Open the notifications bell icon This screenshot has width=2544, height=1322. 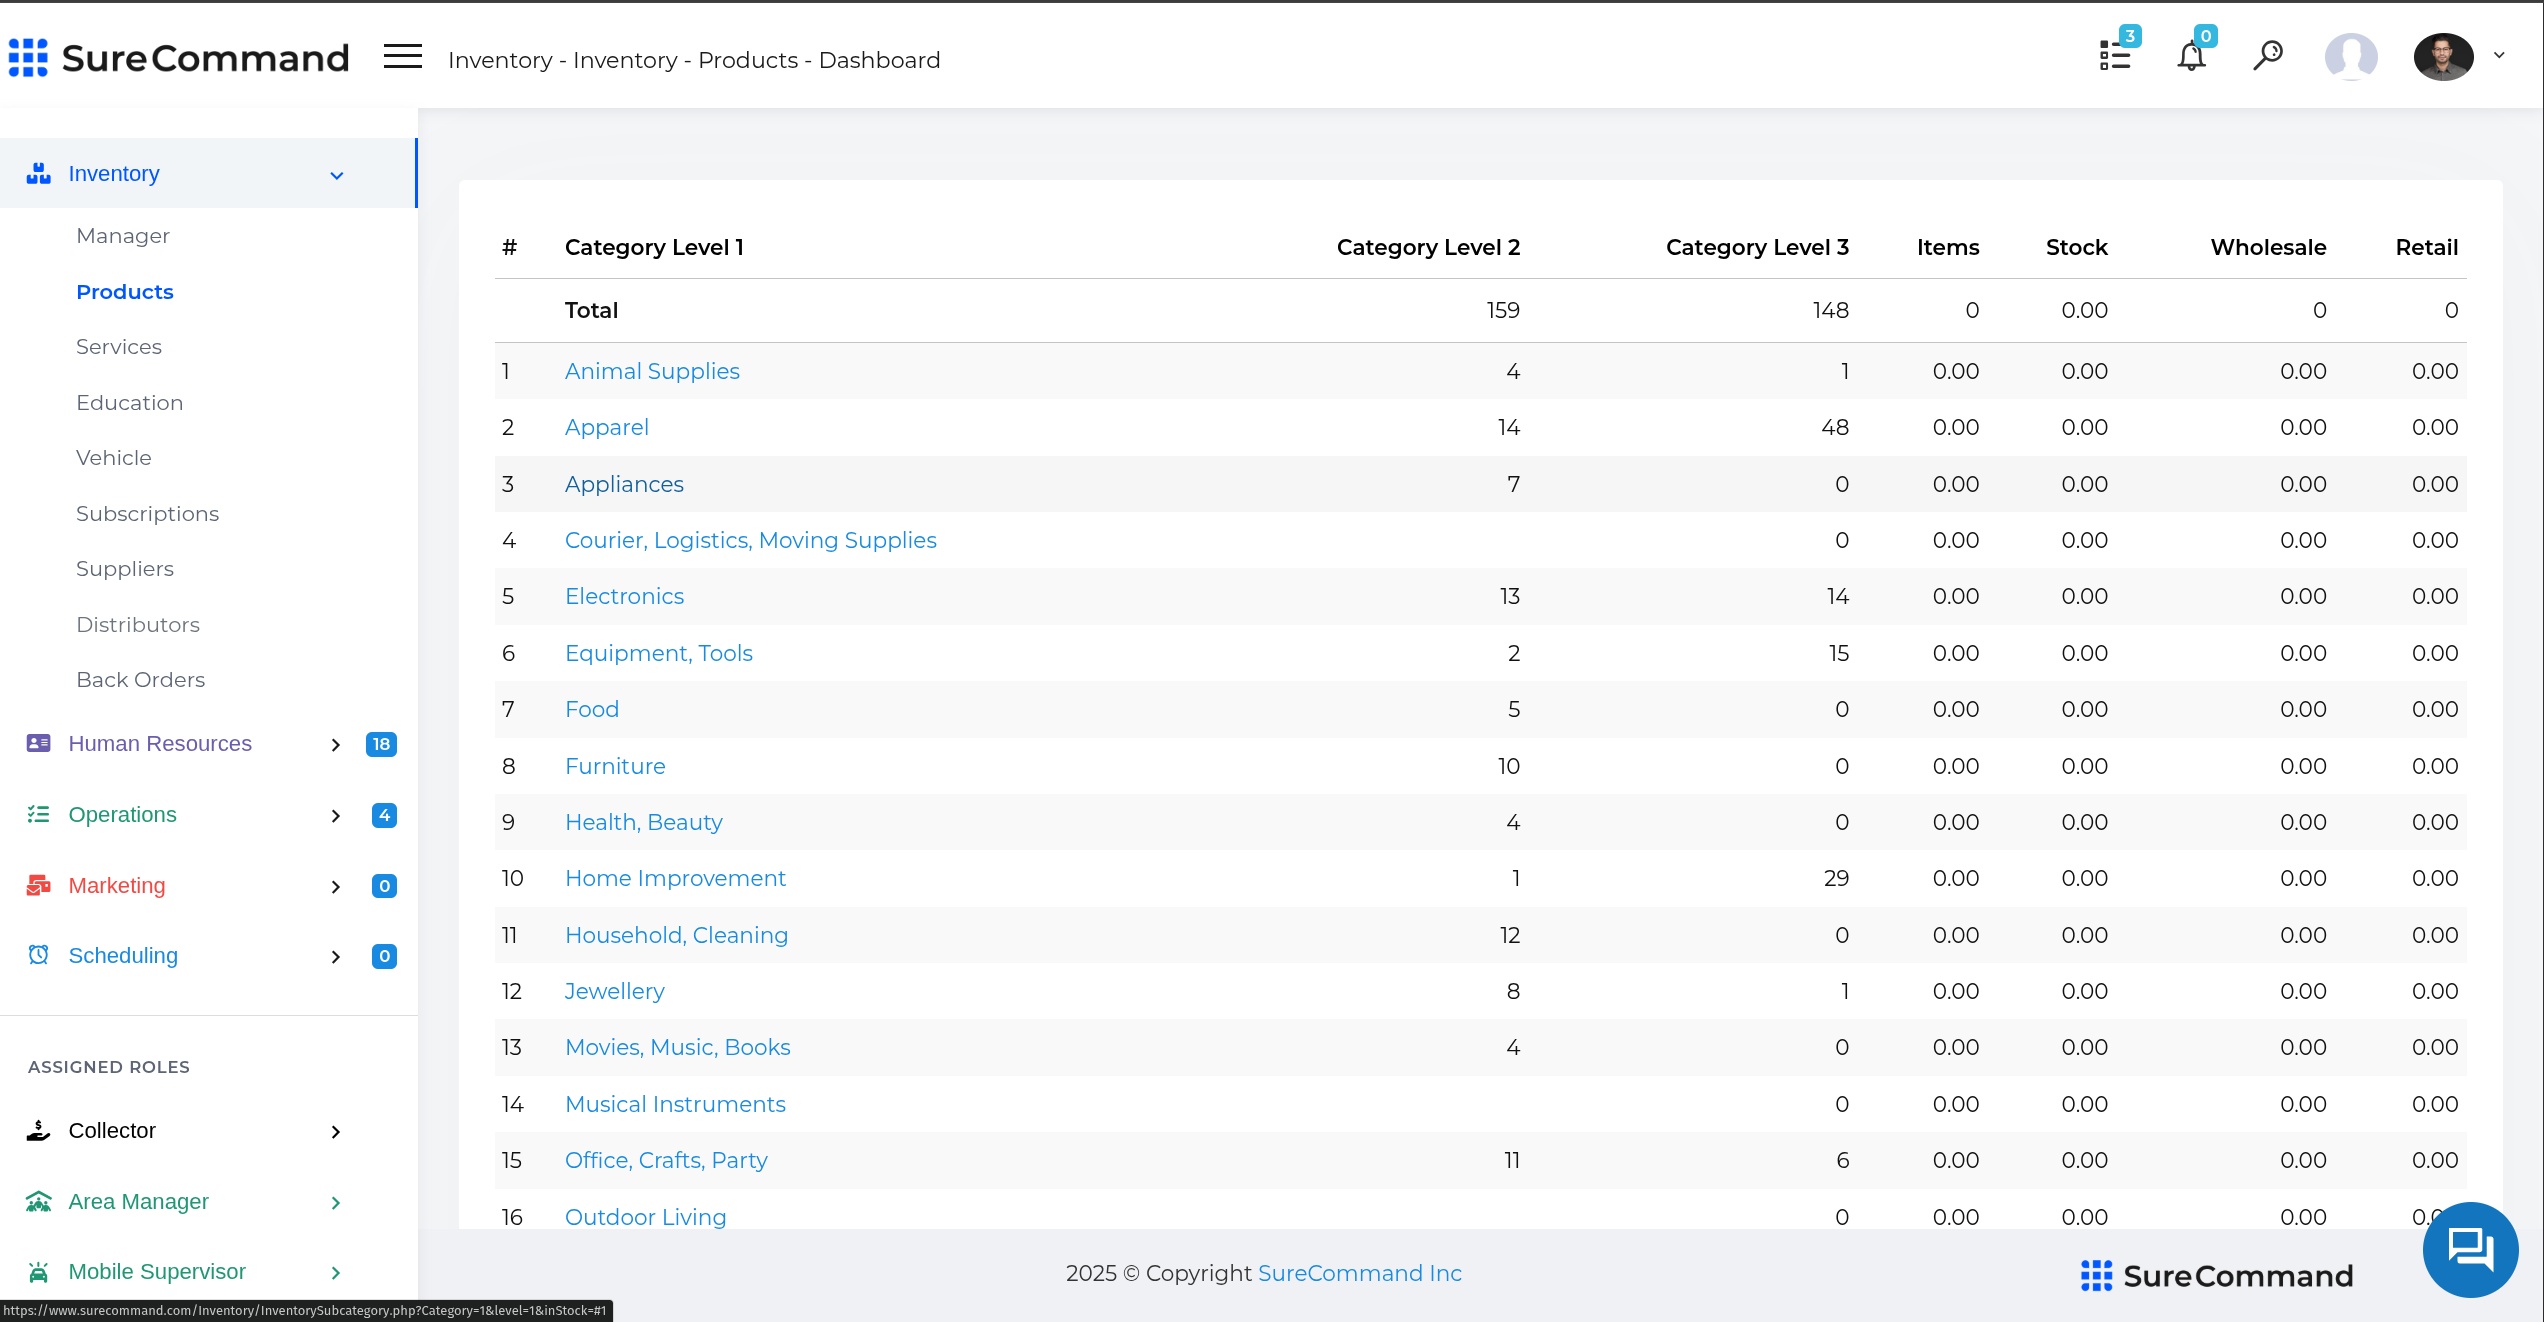(x=2191, y=56)
